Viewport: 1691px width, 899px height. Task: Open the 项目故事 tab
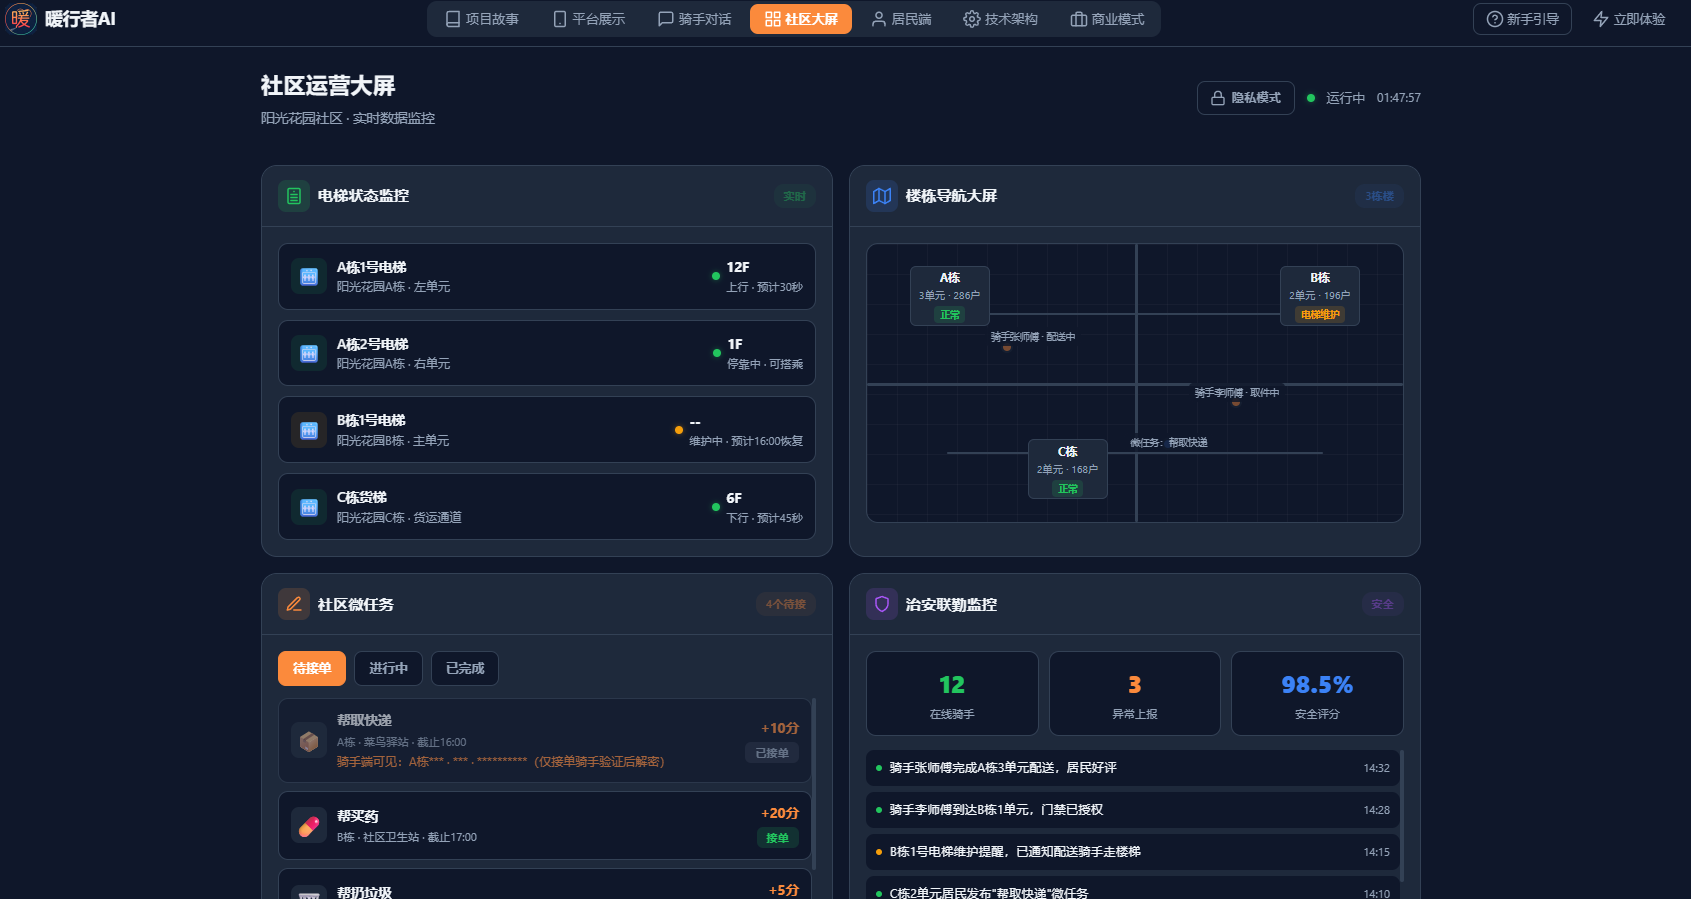click(482, 19)
